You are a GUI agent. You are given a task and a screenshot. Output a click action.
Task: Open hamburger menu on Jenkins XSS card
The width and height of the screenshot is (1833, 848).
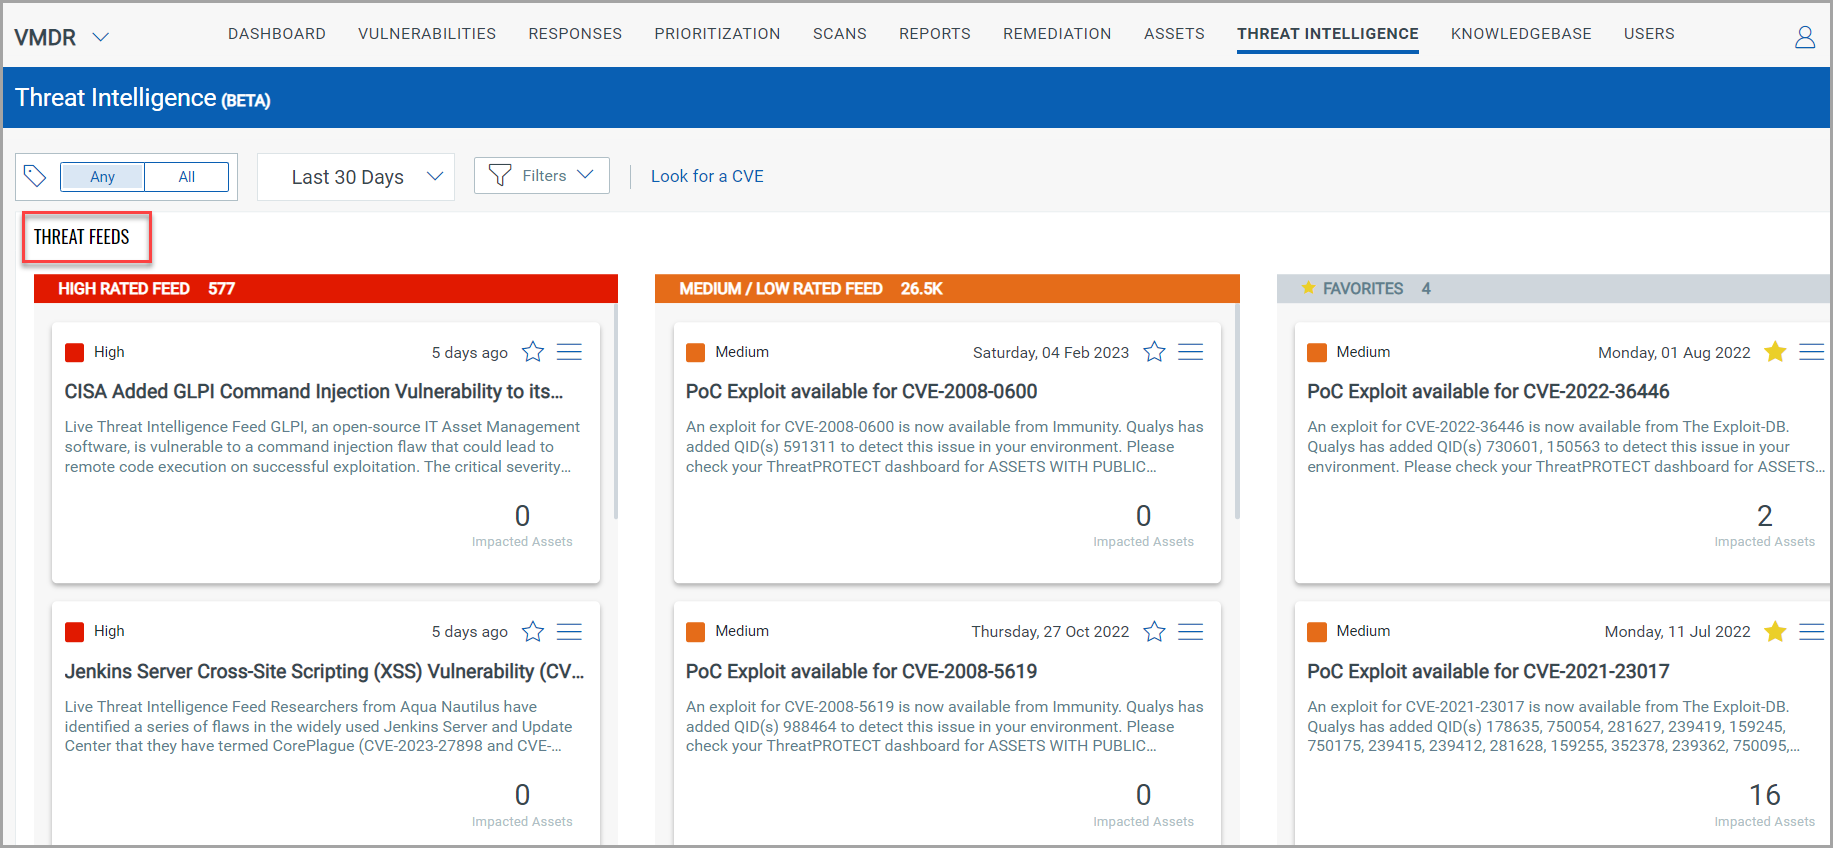coord(569,632)
